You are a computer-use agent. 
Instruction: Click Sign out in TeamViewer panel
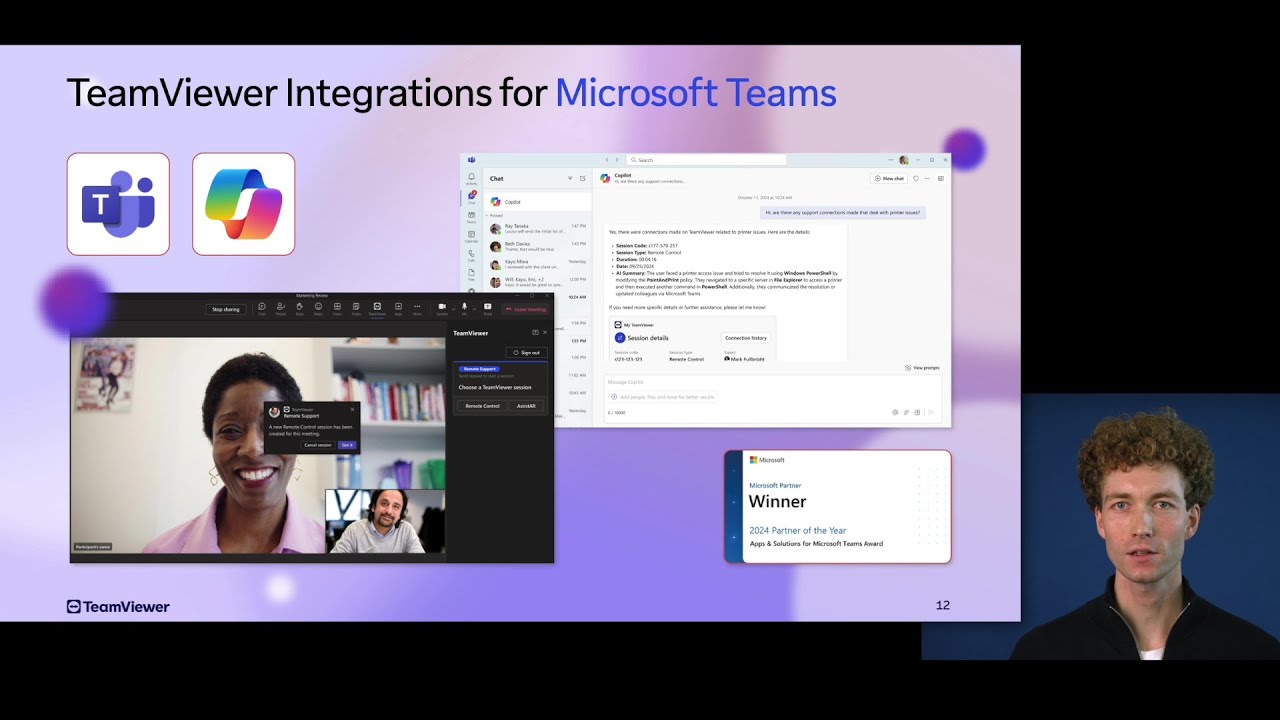[527, 353]
